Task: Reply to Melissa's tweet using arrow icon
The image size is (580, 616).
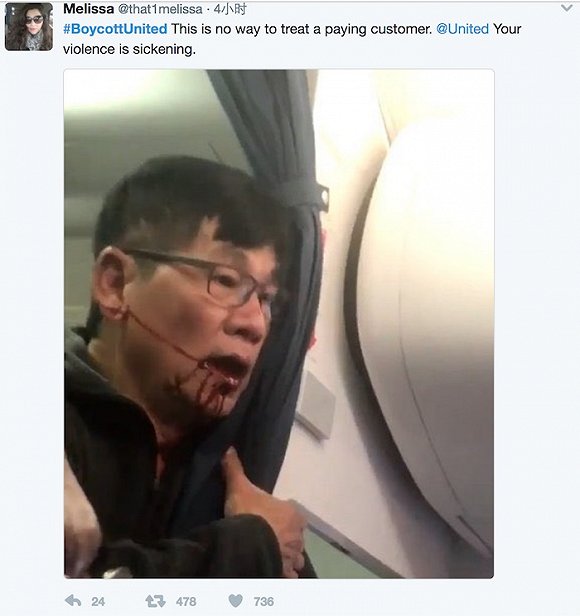Action: pyautogui.click(x=73, y=601)
